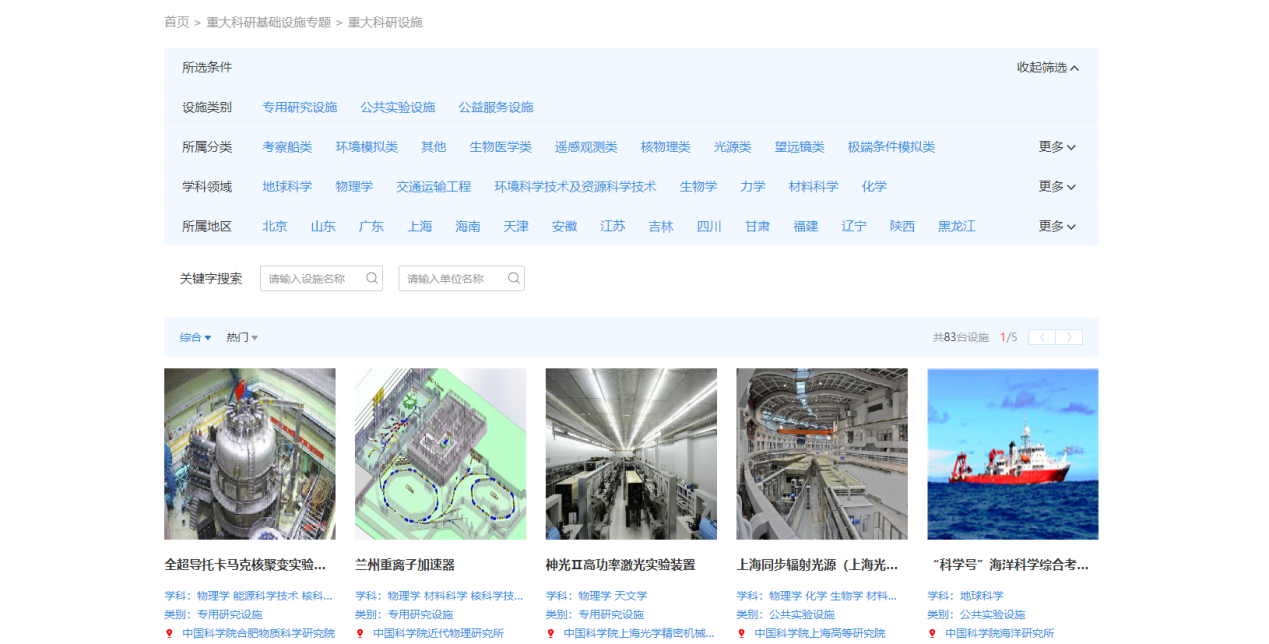The width and height of the screenshot is (1269, 644).
Task: Filter discipline by 材料科学
Action: [x=814, y=187]
